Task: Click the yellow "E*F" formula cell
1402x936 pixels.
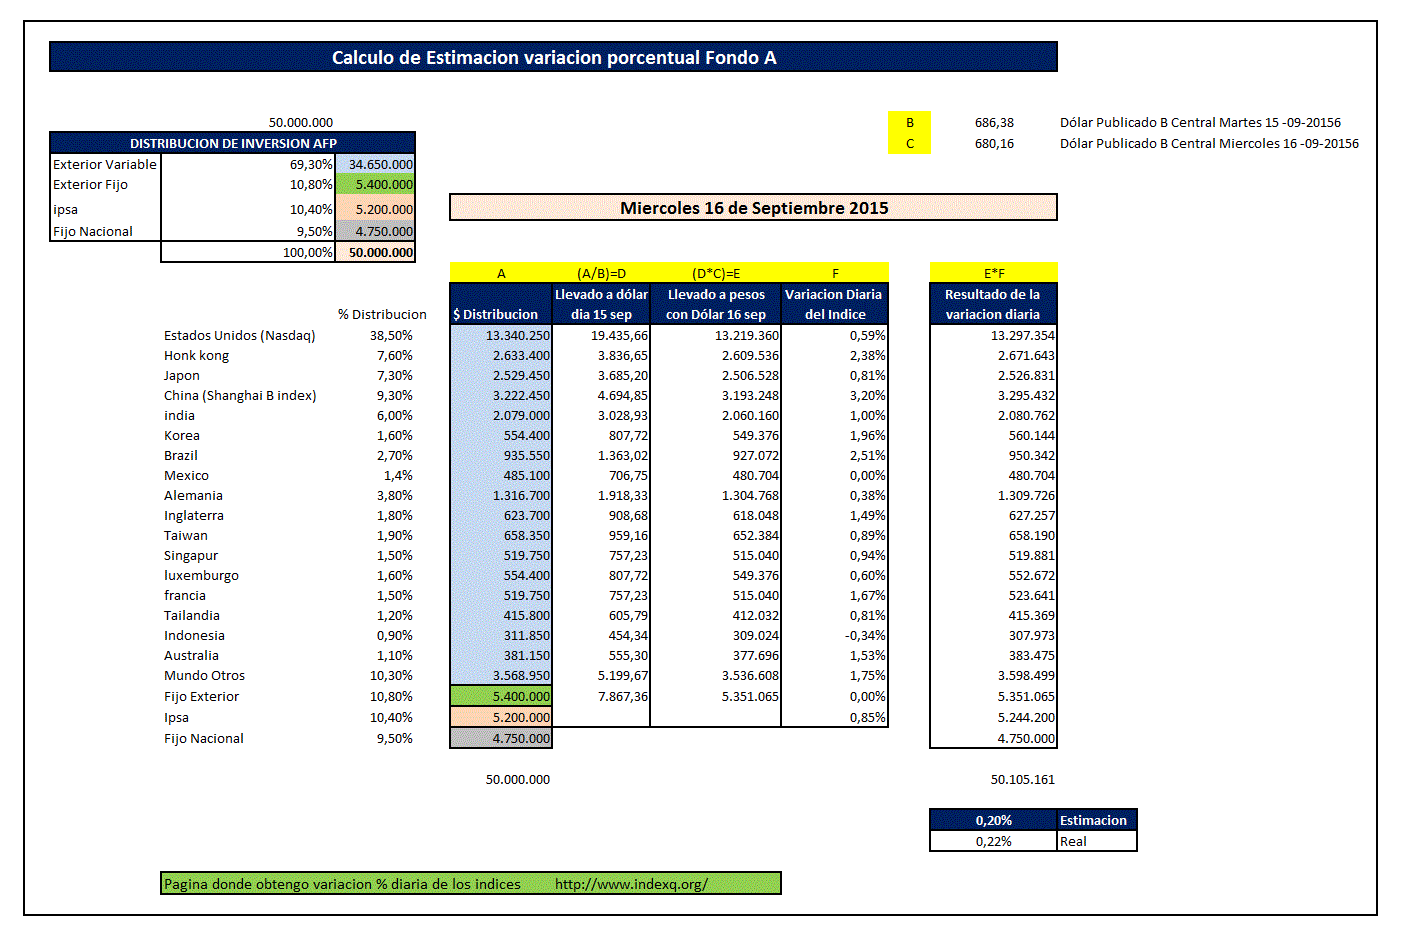Action: point(993,273)
